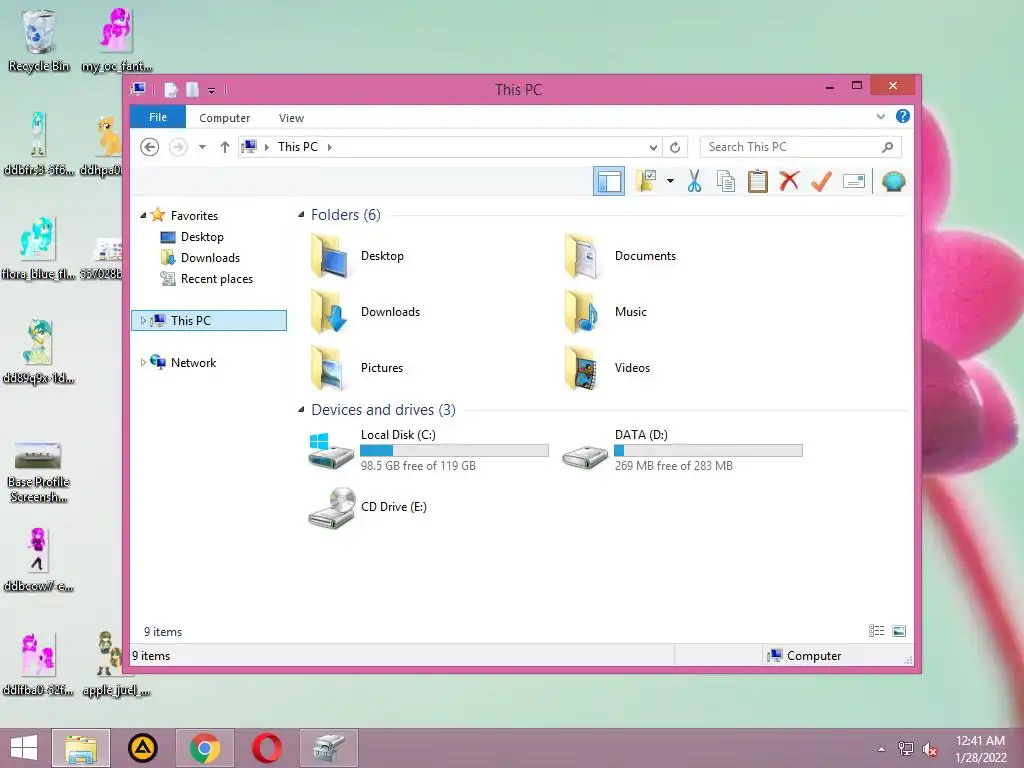Switch to details view icon

(876, 631)
